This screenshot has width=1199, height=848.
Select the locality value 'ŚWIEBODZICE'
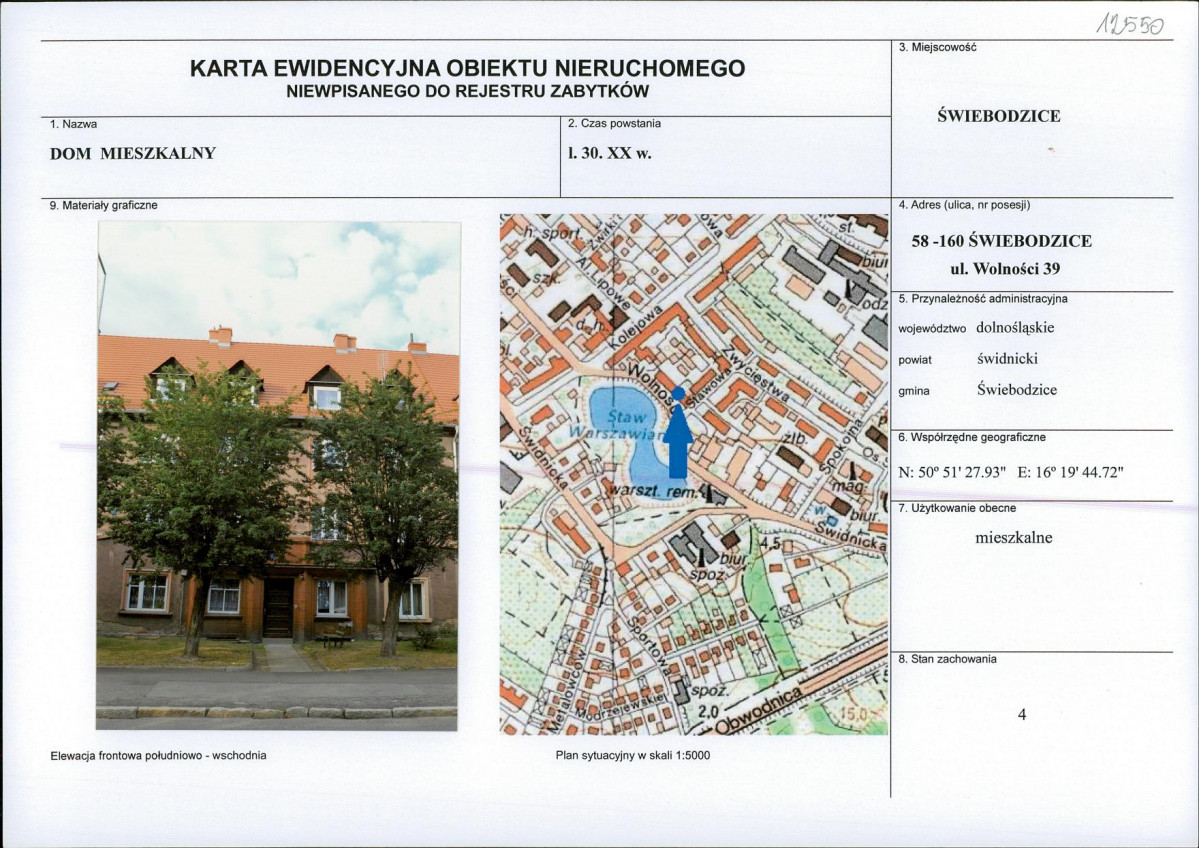coord(999,116)
